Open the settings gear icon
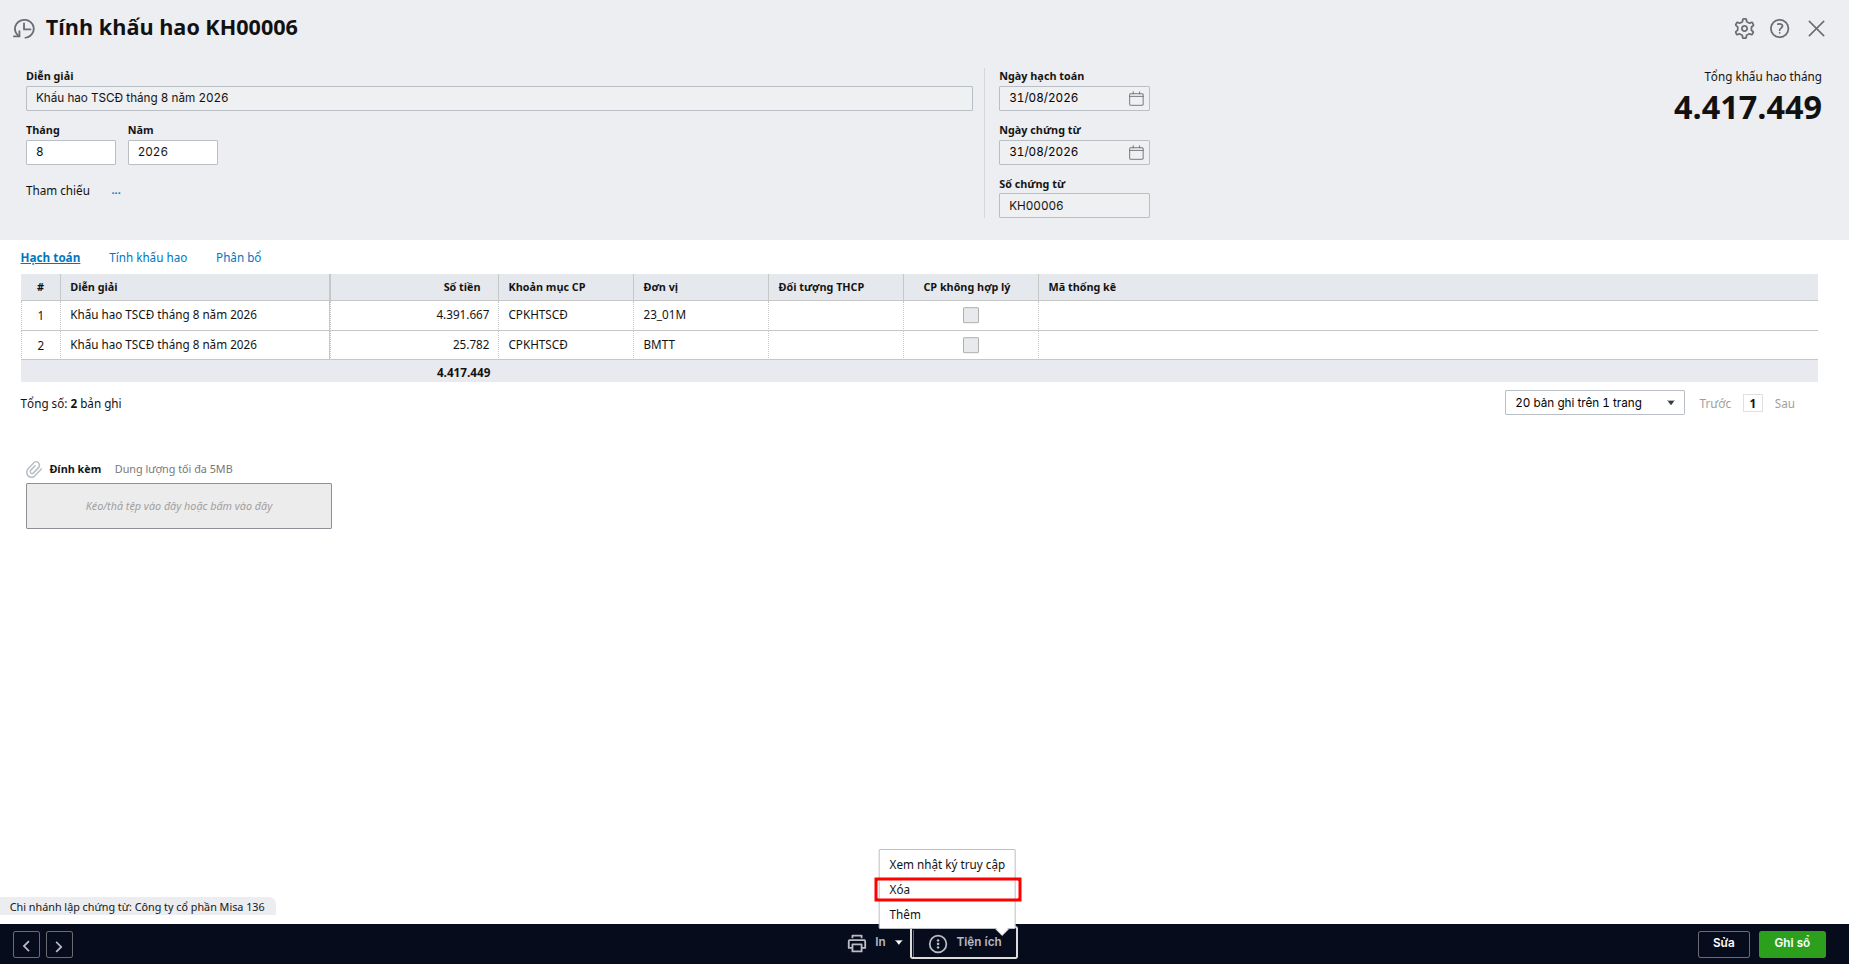Viewport: 1849px width, 964px height. [x=1744, y=29]
